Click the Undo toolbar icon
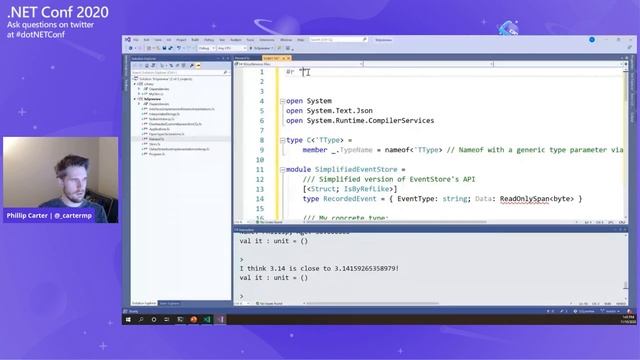 click(x=179, y=48)
